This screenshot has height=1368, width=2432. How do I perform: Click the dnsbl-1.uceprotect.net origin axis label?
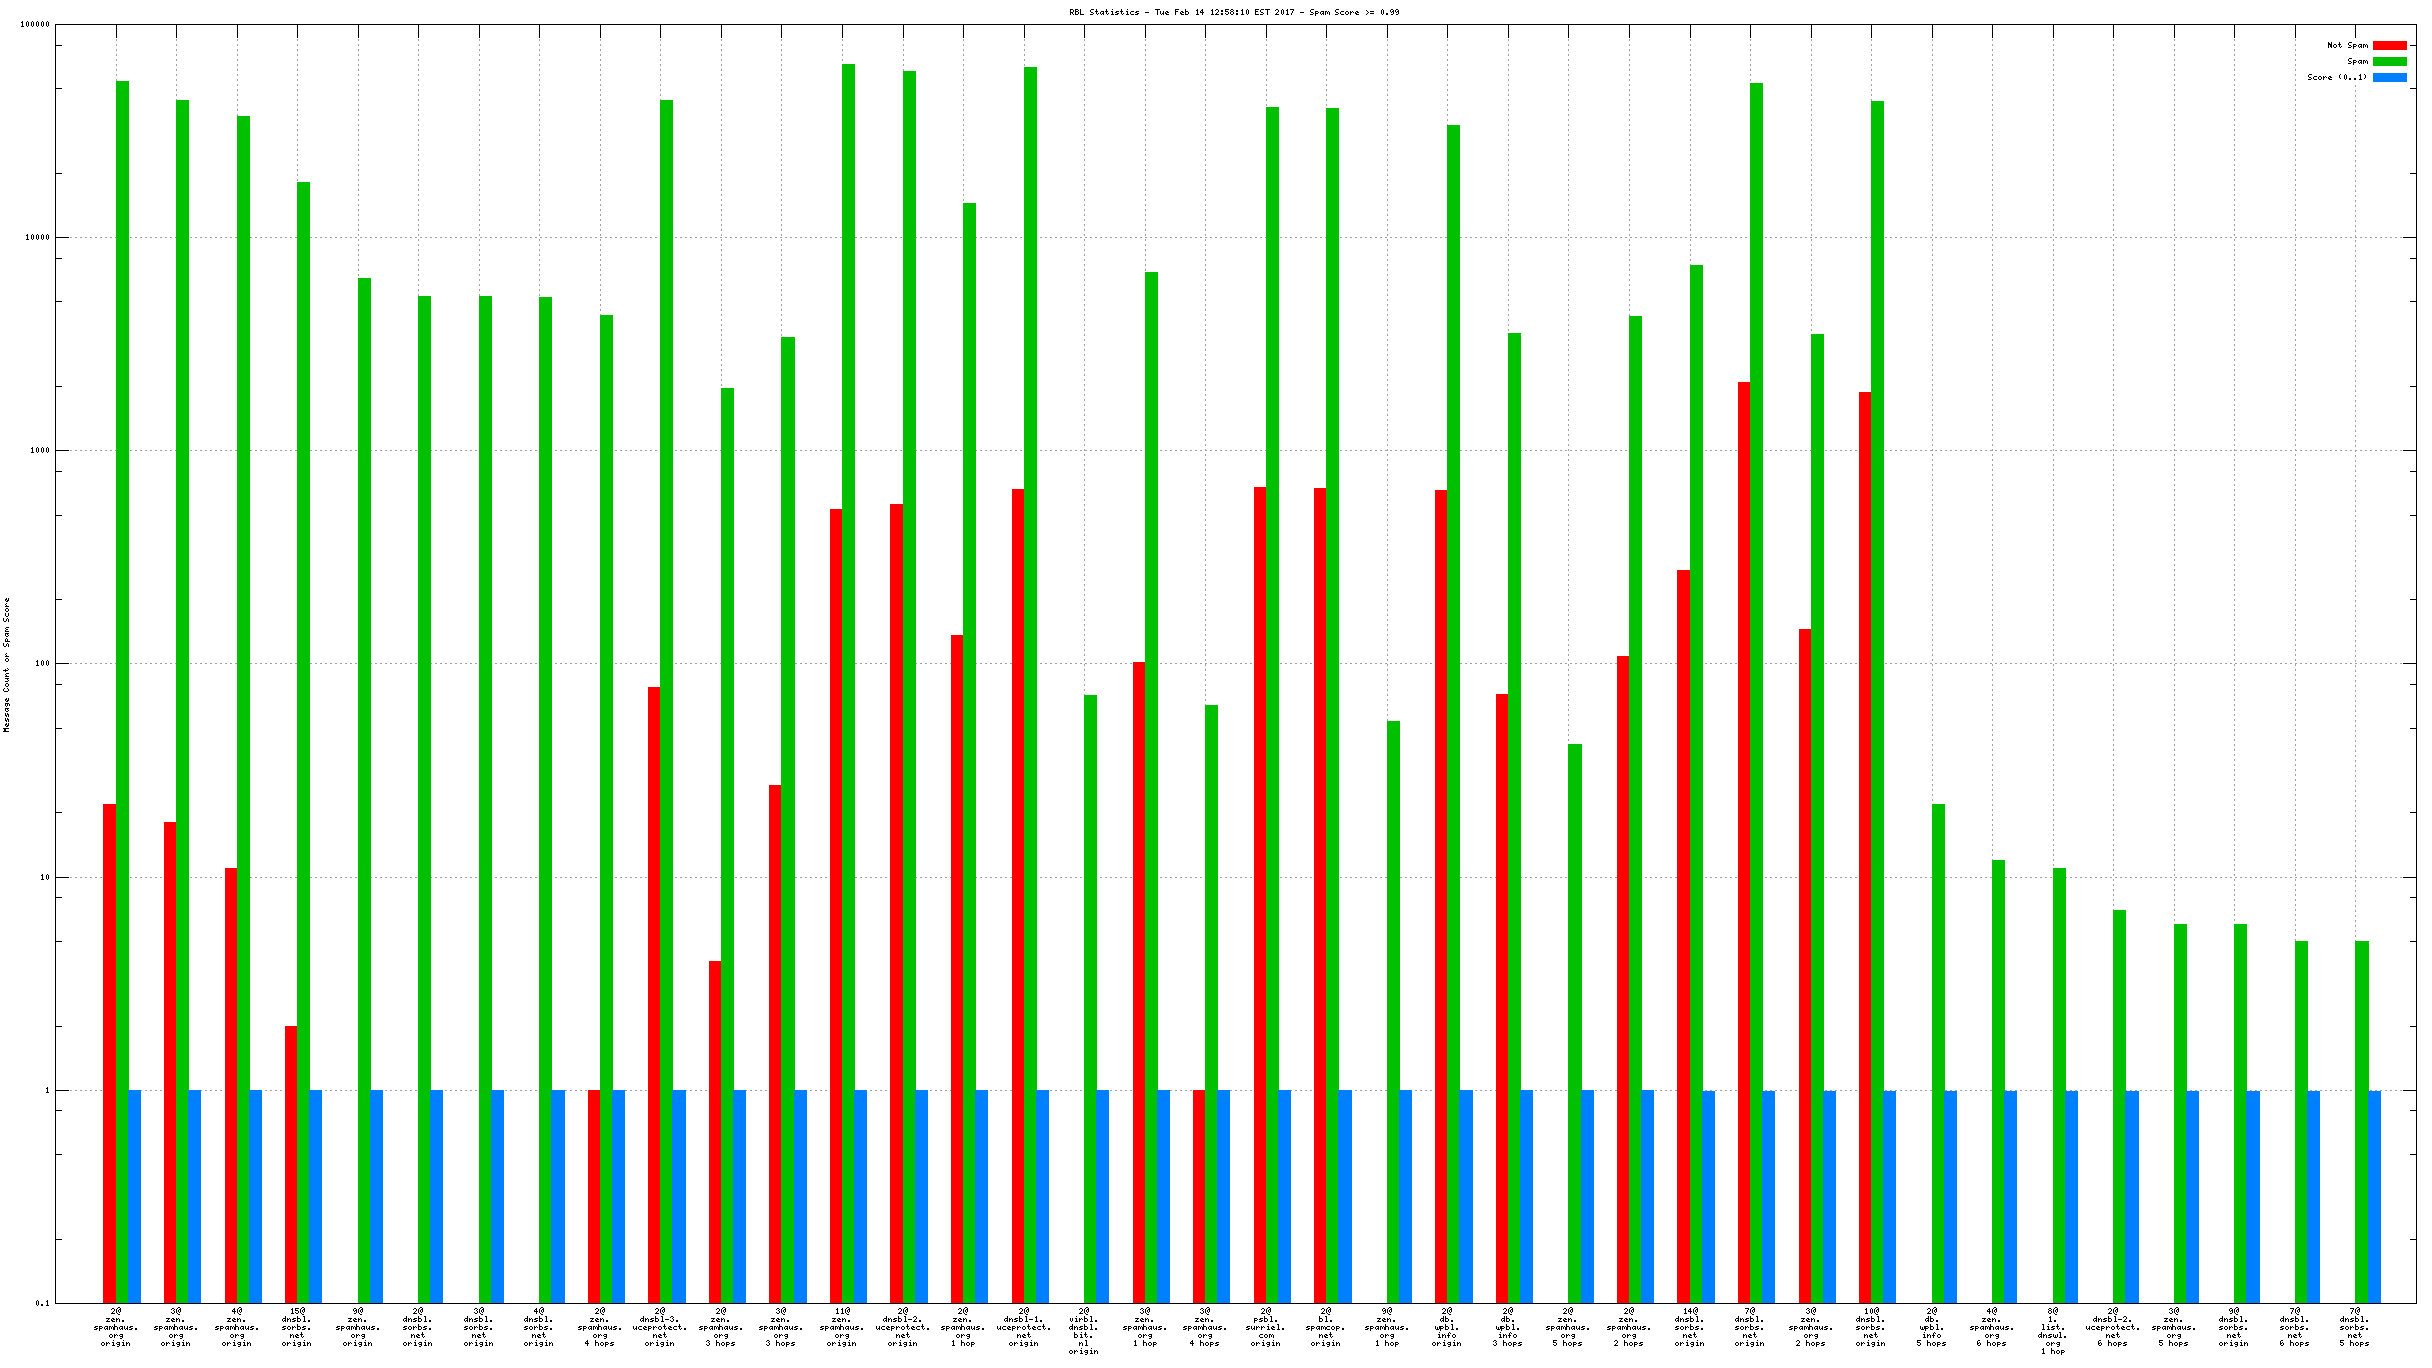point(1023,1327)
